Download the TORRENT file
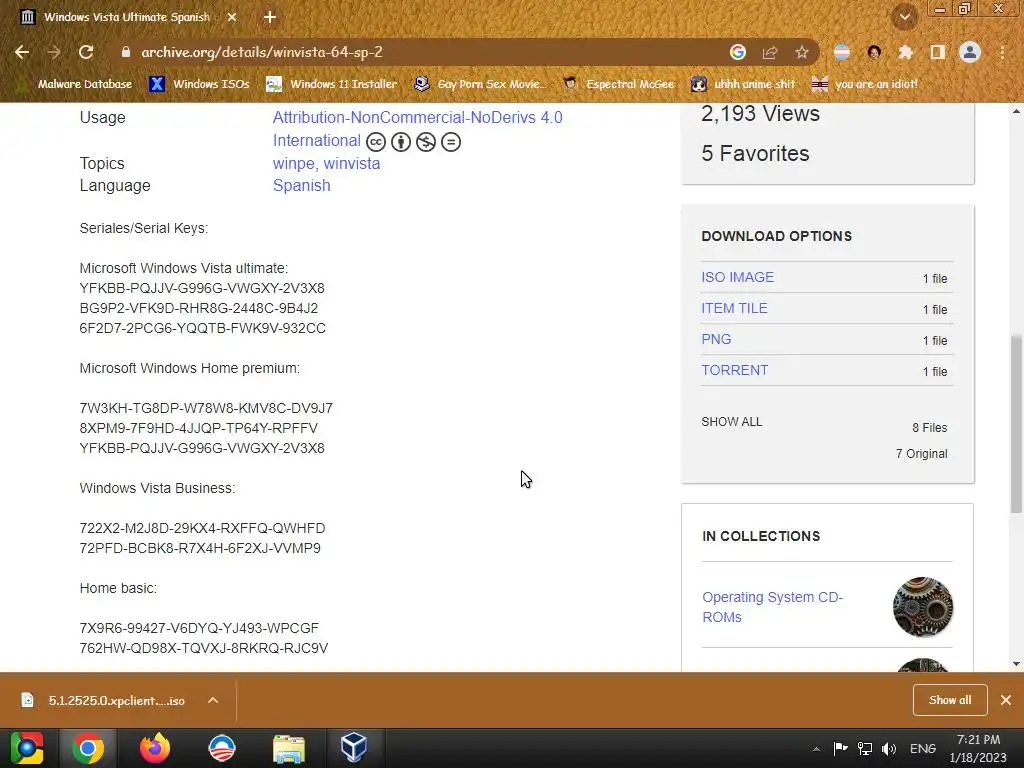 point(734,370)
